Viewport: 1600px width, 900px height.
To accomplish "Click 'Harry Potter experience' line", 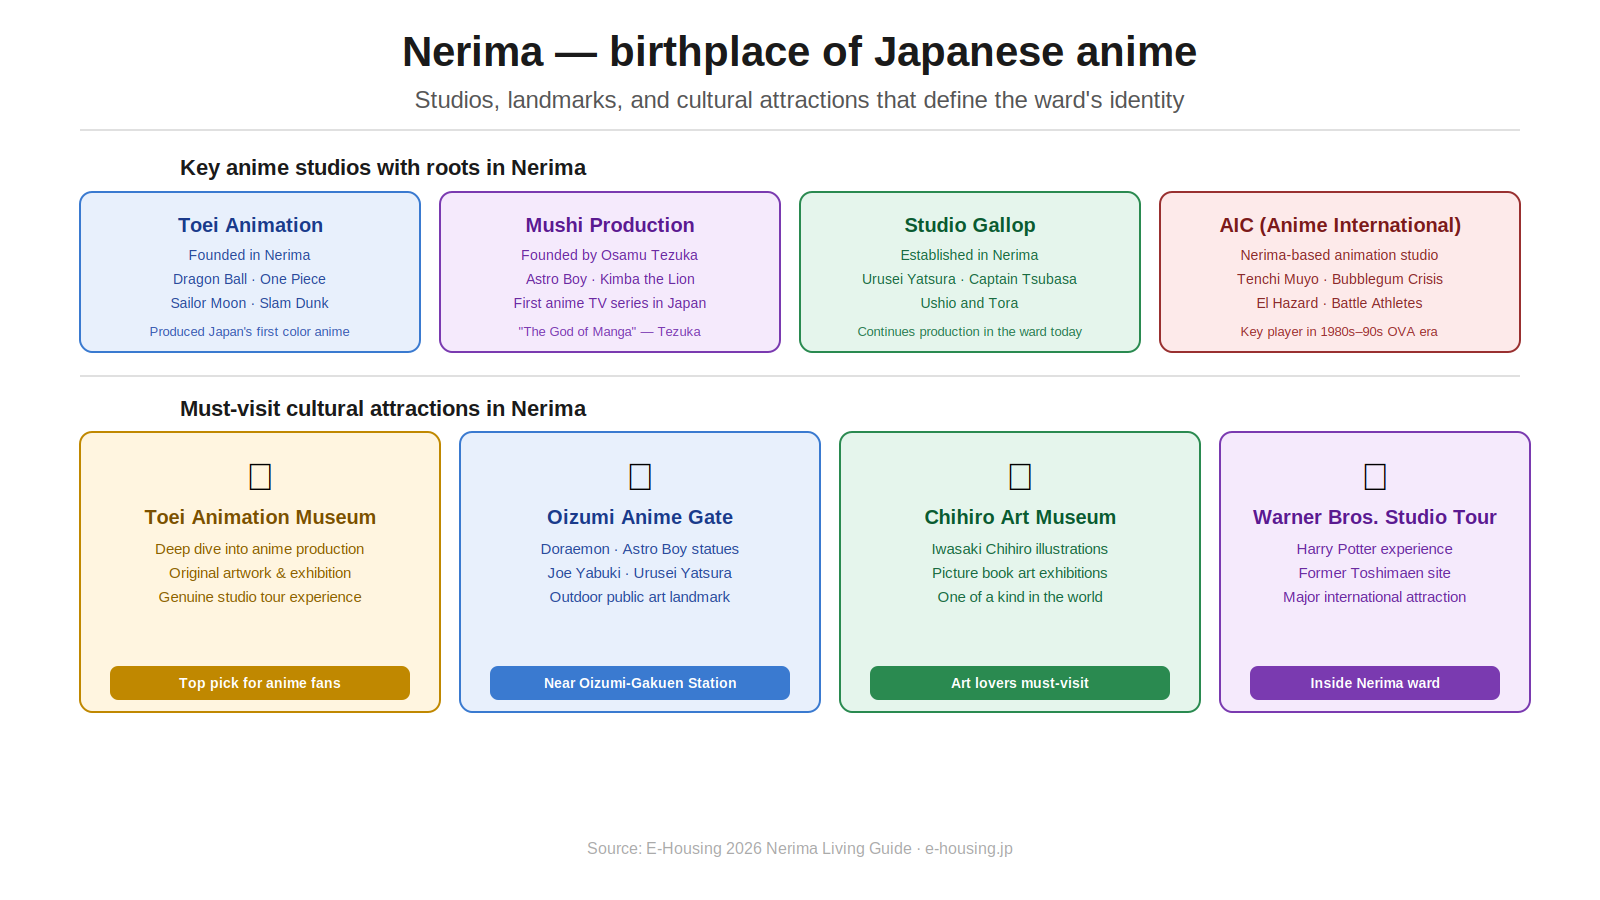I will [x=1375, y=549].
